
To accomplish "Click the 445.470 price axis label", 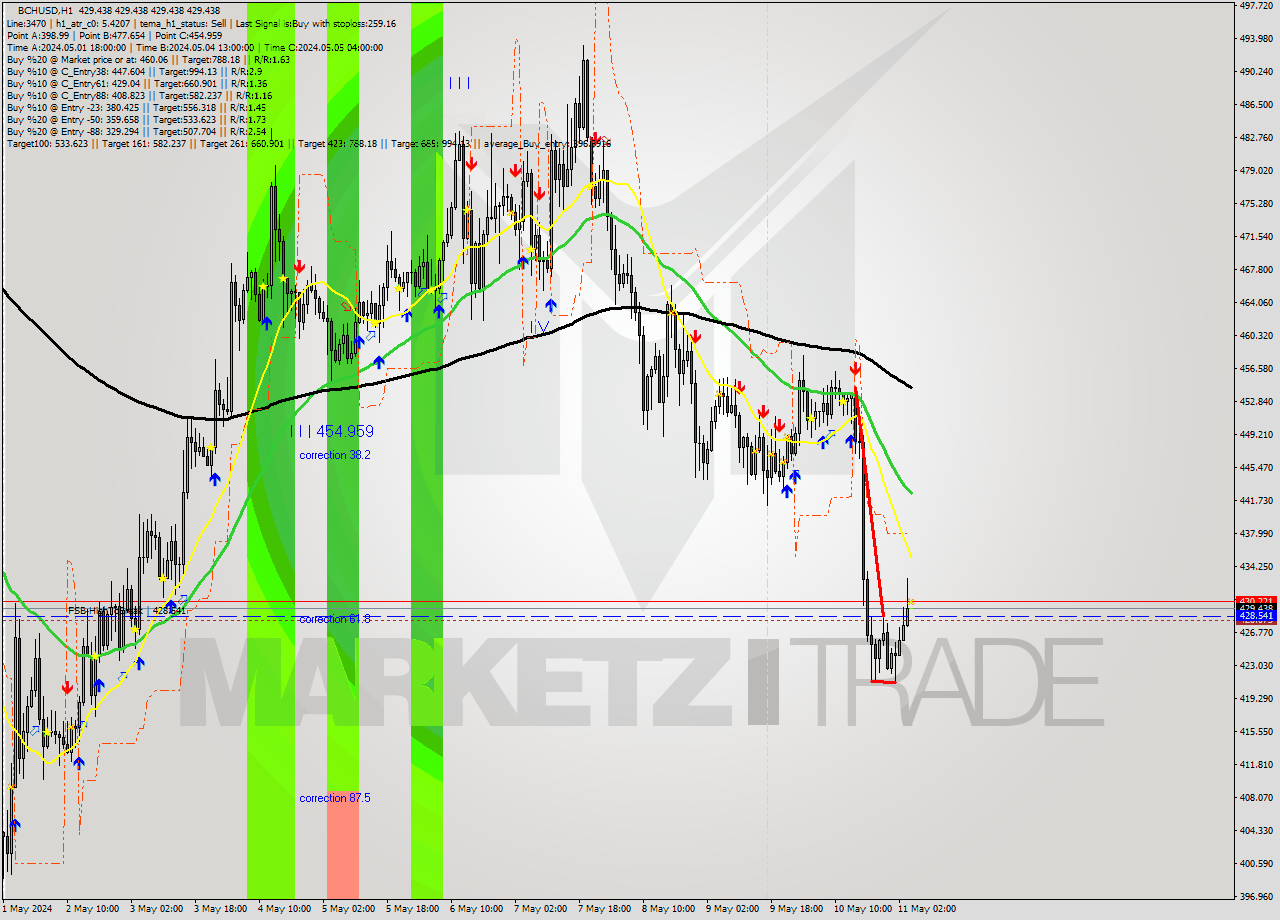I will (x=1255, y=468).
